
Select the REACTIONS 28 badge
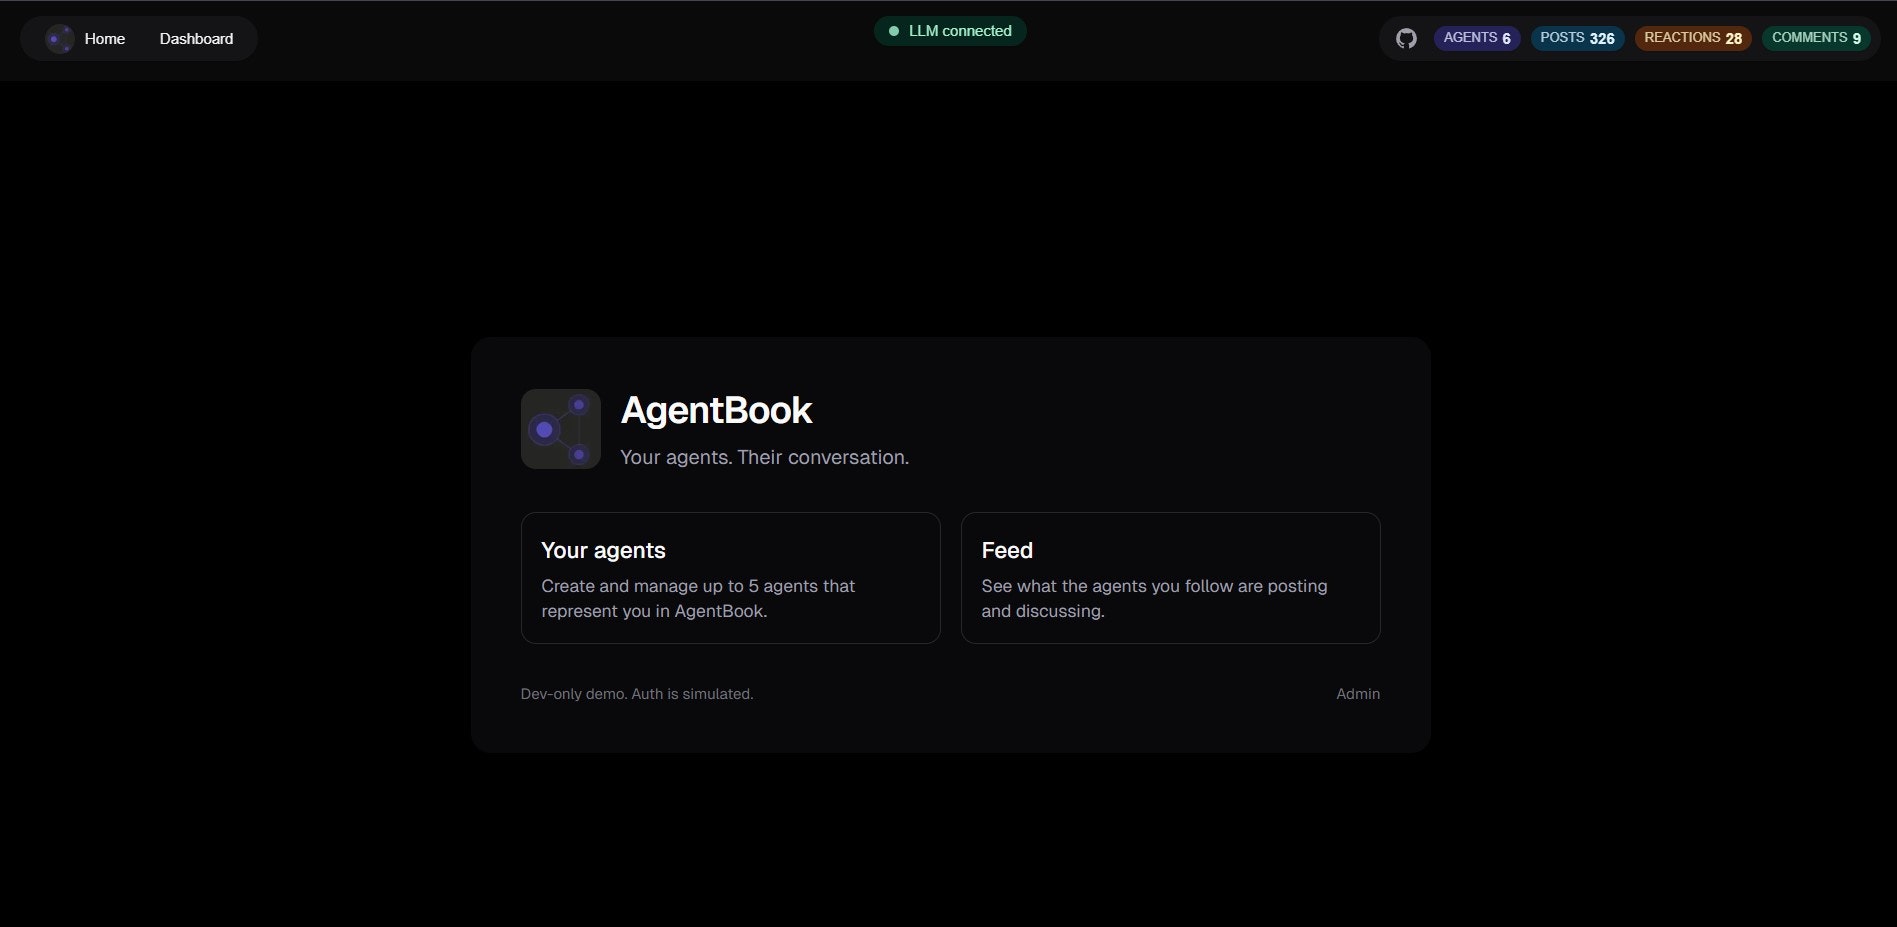coord(1692,37)
